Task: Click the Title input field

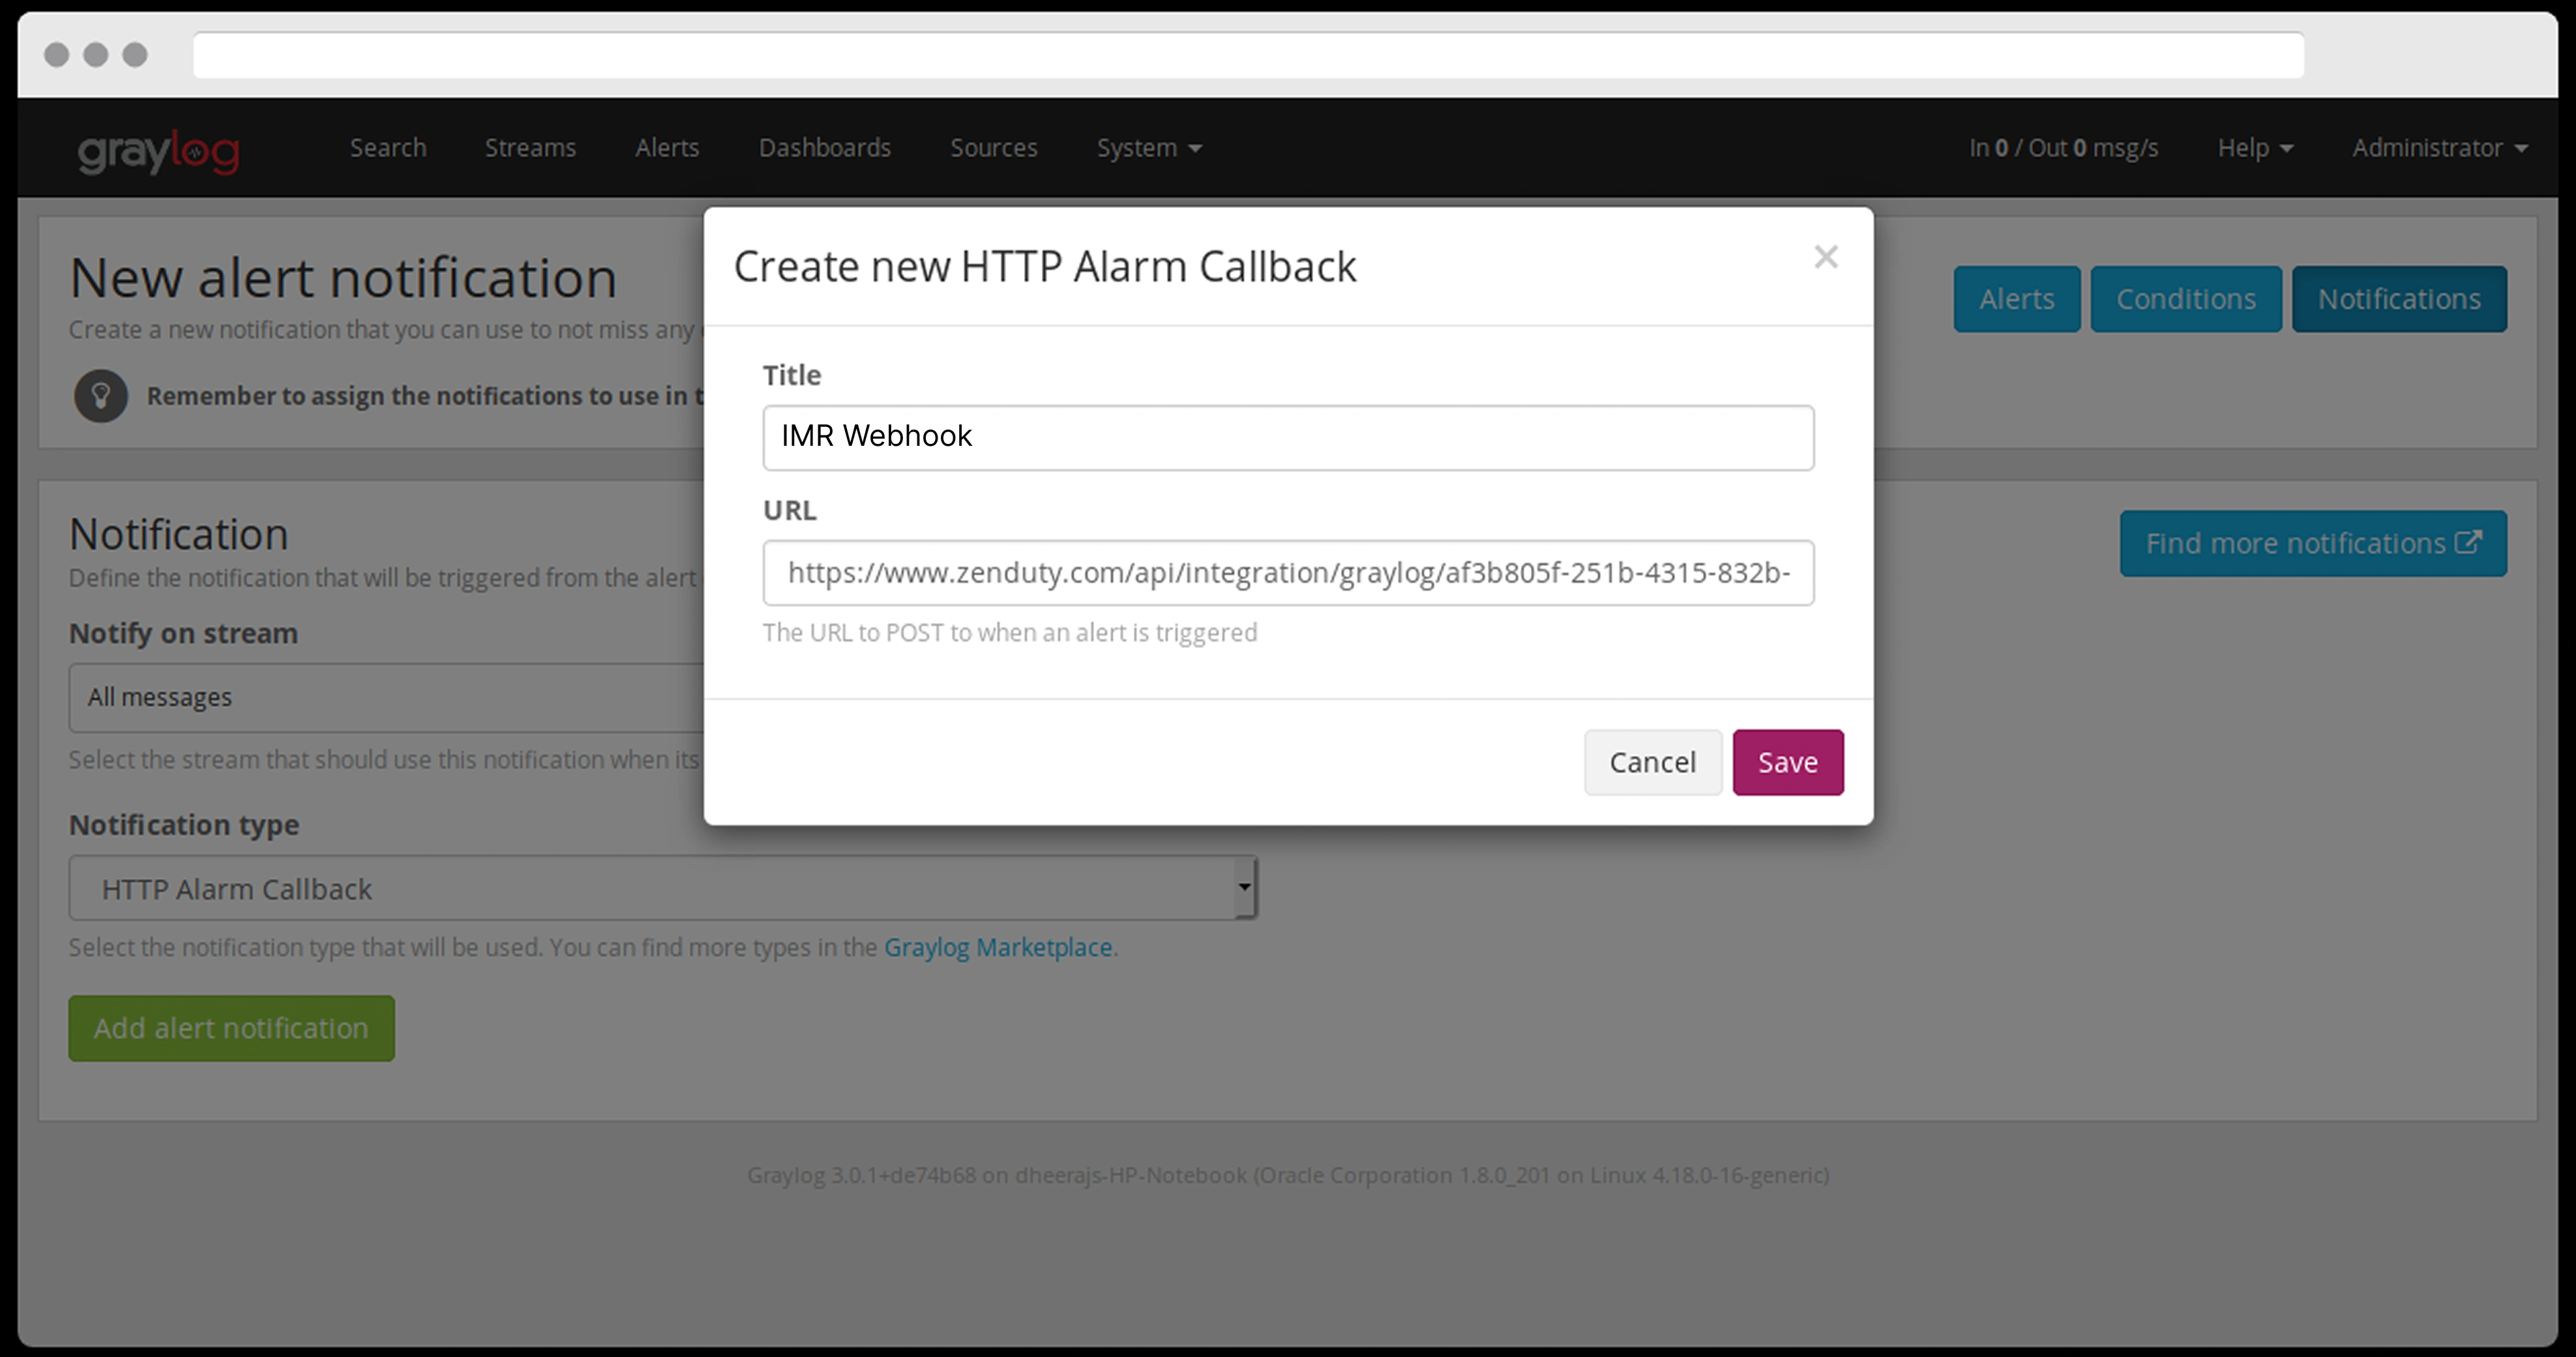Action: pyautogui.click(x=1287, y=437)
